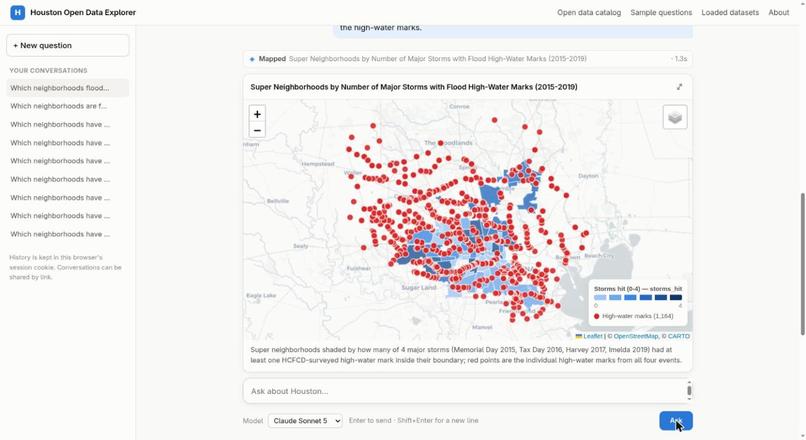Click the map description paragraph below the map

point(466,355)
